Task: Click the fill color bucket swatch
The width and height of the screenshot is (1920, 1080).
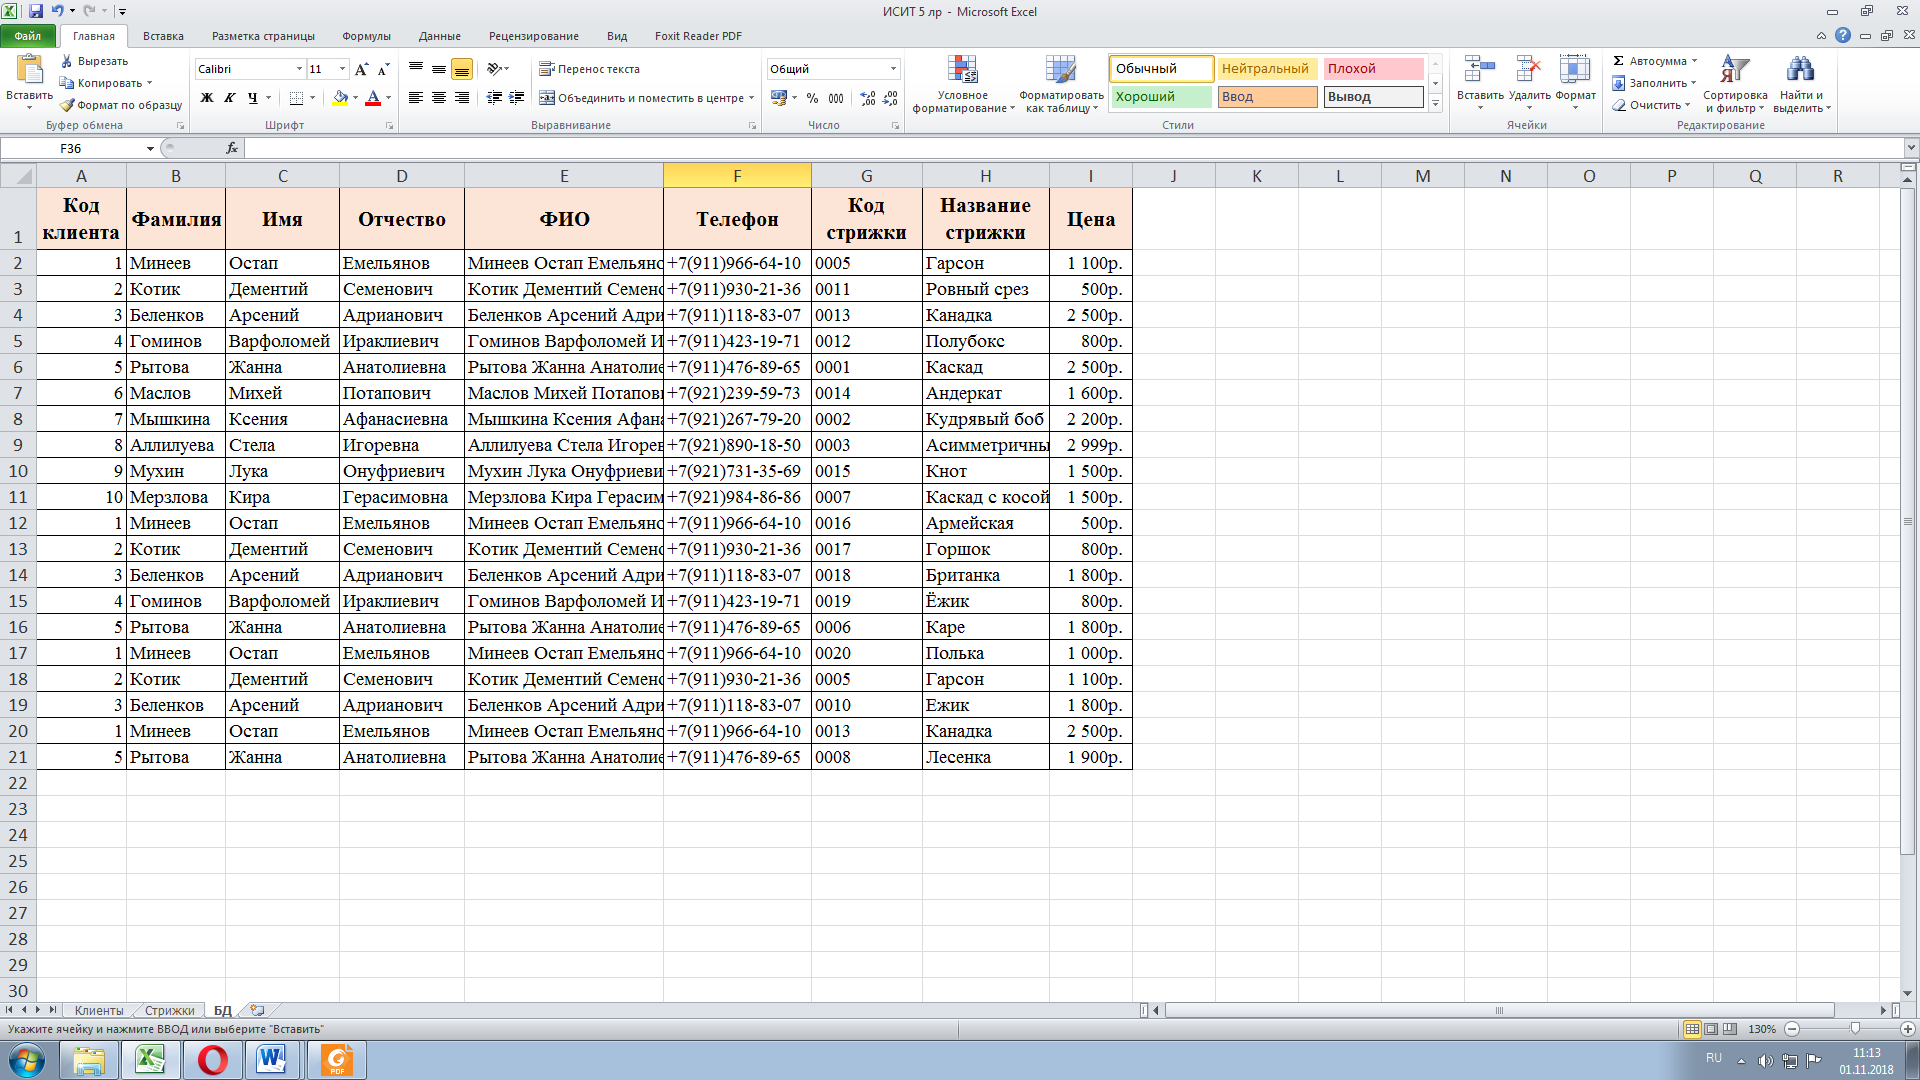Action: click(340, 98)
